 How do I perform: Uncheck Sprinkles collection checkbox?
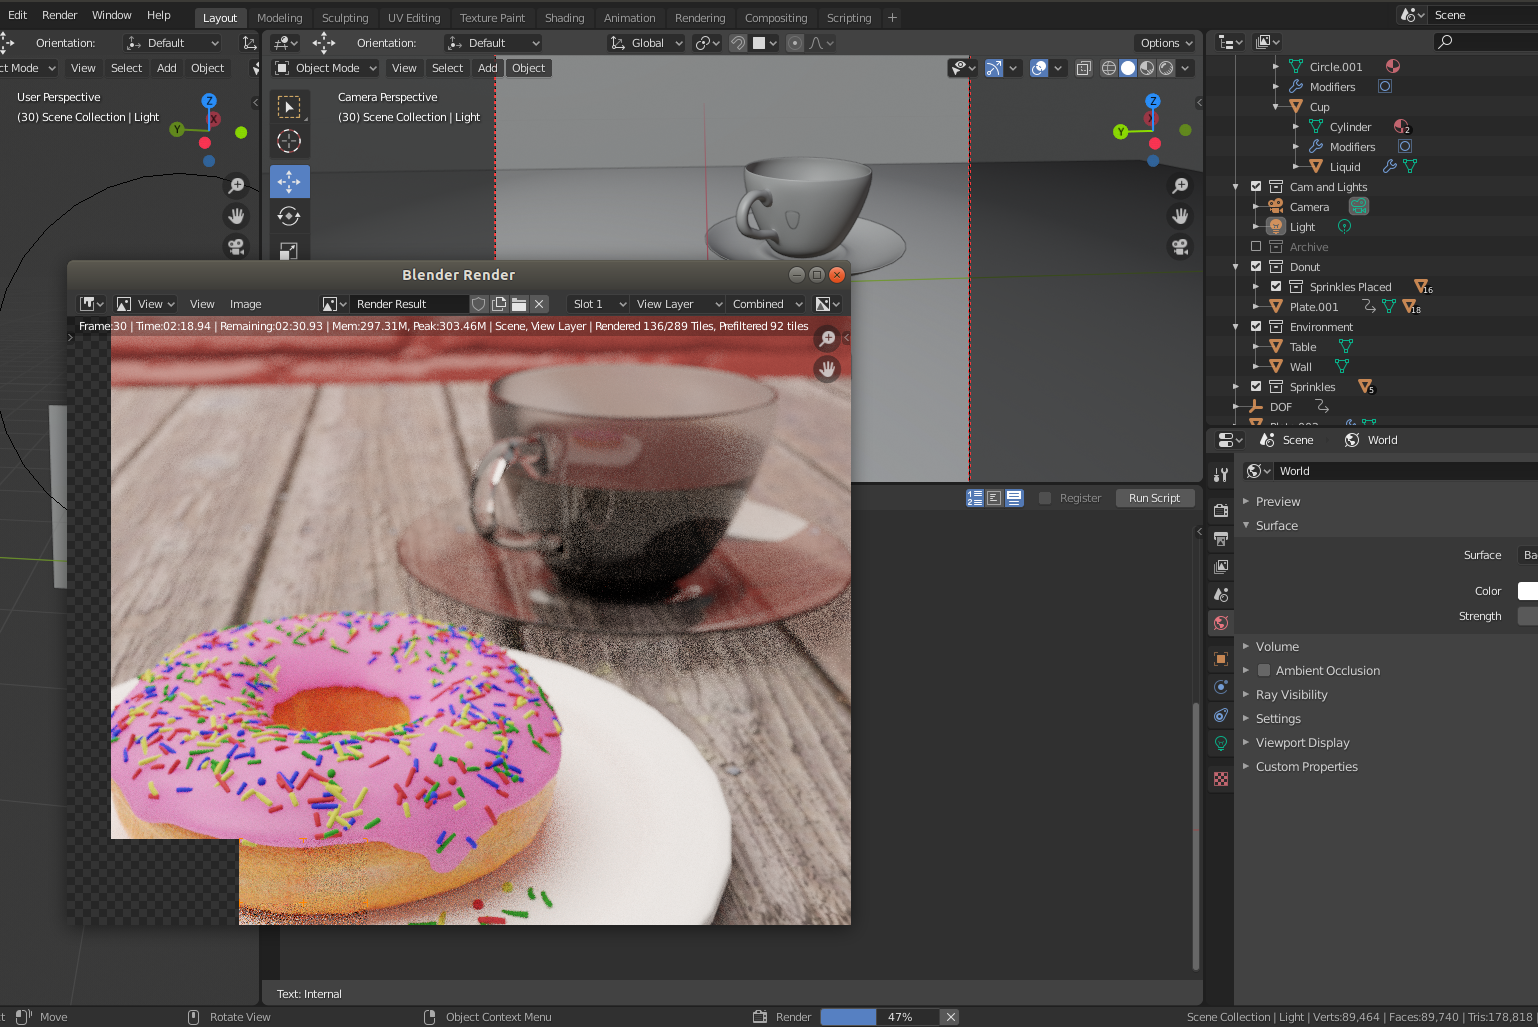coord(1256,386)
